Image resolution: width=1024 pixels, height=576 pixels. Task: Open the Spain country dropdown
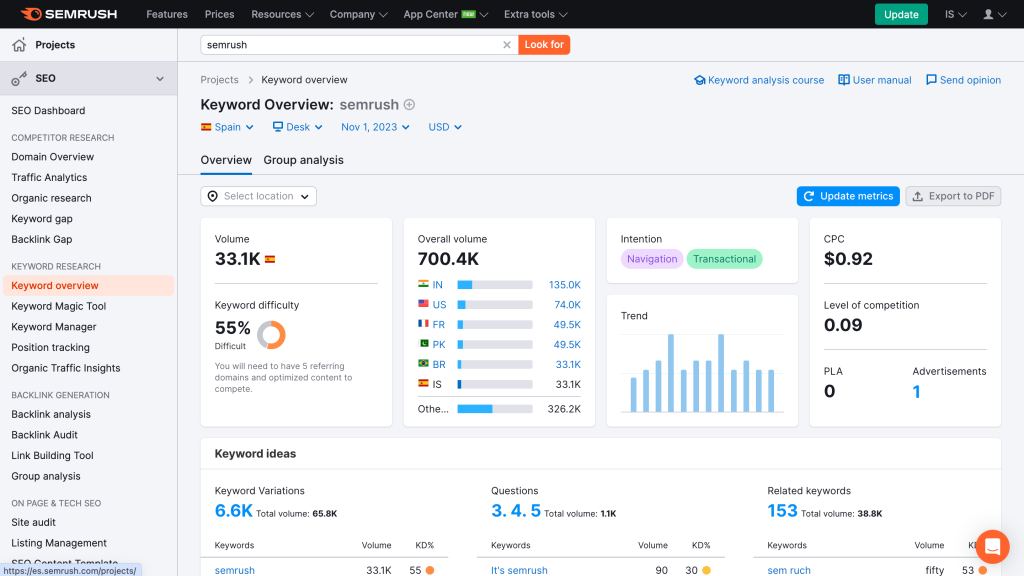227,127
